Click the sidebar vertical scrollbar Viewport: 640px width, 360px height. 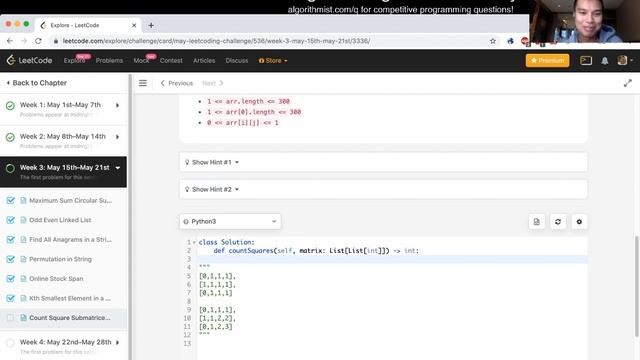130,216
